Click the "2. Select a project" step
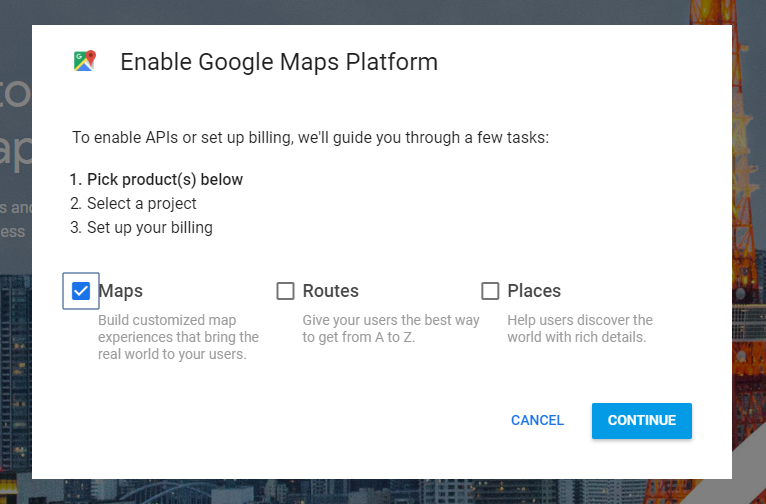 [x=133, y=204]
